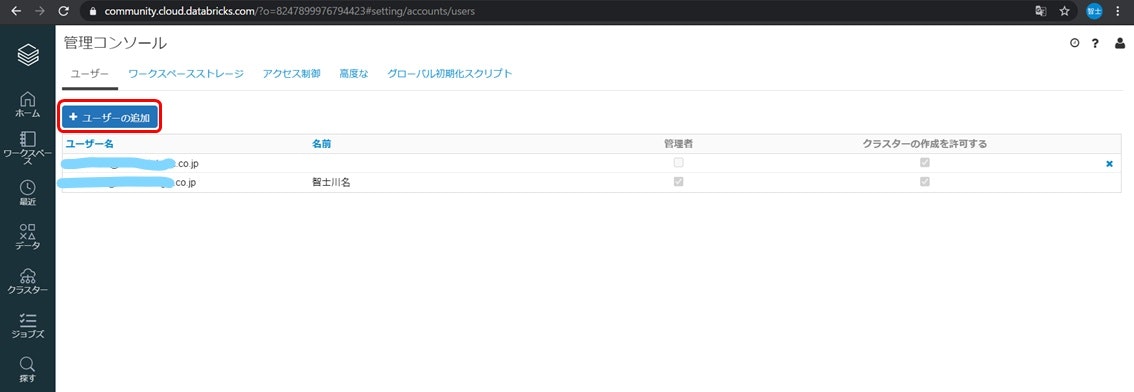Open the 高度な tab
The width and height of the screenshot is (1134, 392).
[x=354, y=74]
